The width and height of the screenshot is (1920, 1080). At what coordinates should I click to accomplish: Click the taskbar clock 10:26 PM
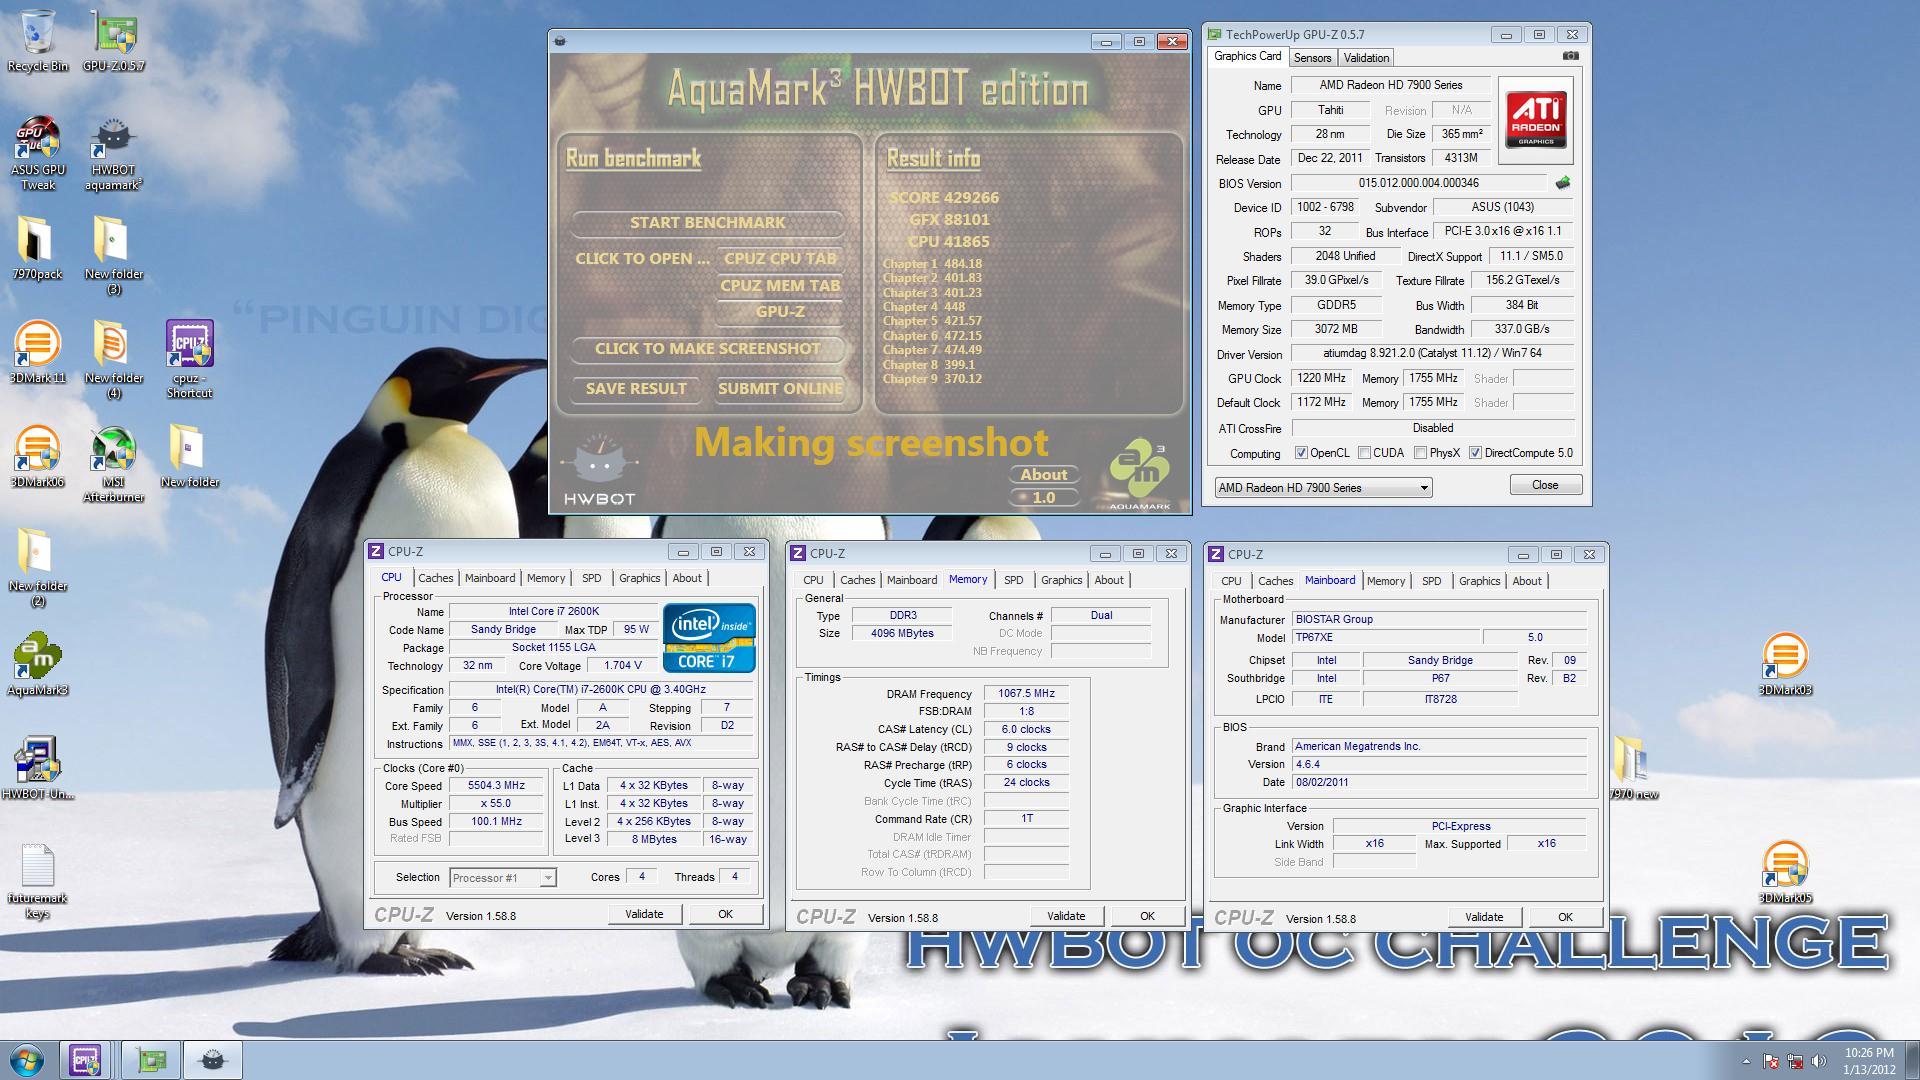pos(1869,1060)
